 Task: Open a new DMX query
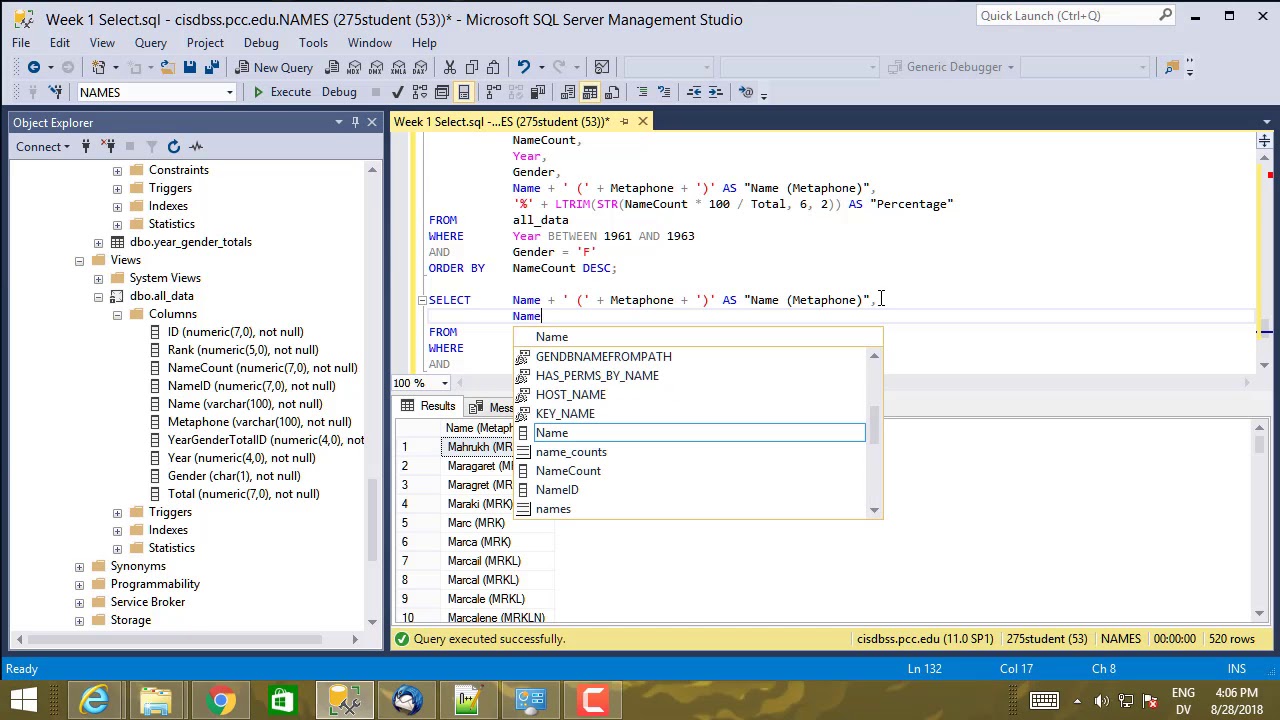pyautogui.click(x=377, y=67)
